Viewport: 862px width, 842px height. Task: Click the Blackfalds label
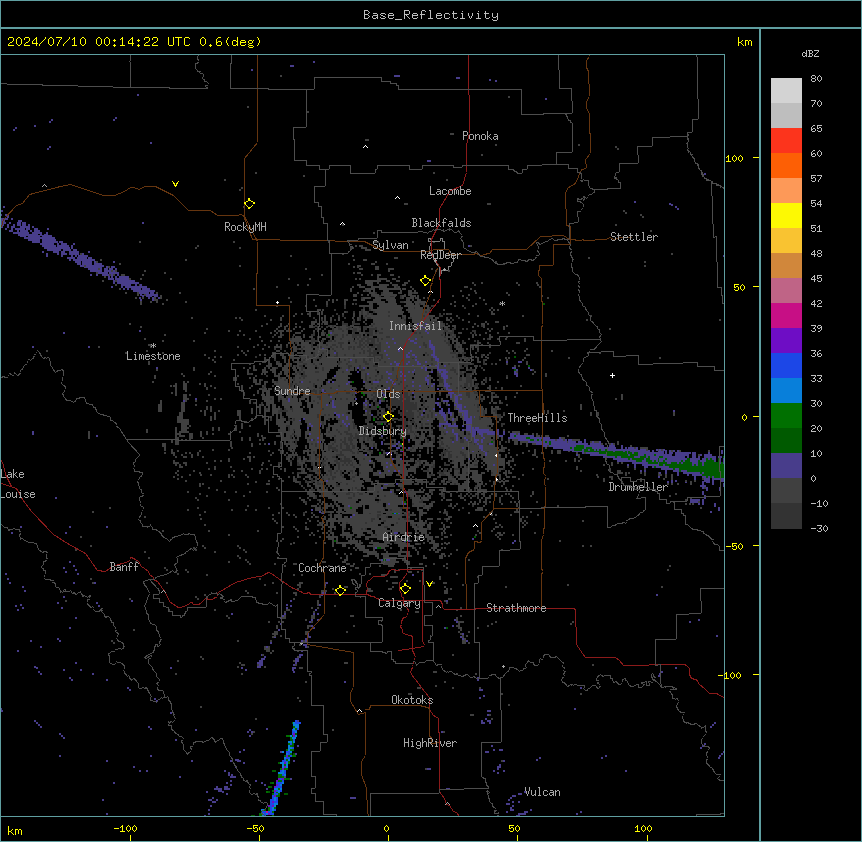(x=441, y=223)
